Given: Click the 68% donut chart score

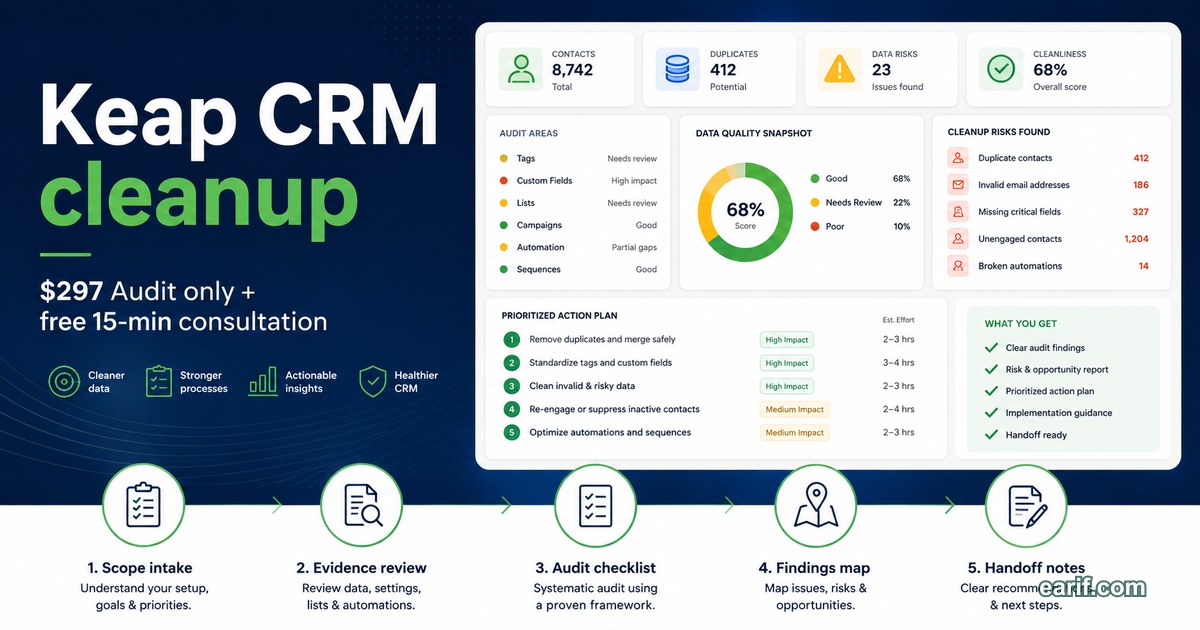Looking at the screenshot, I should [745, 212].
